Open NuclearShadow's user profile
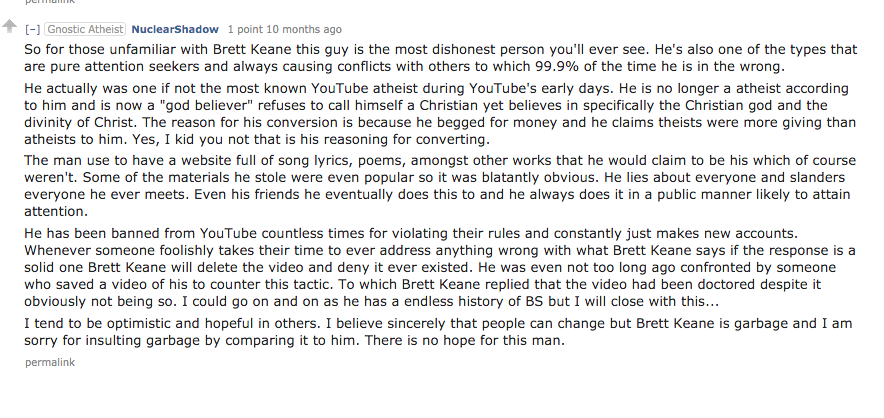 point(175,29)
